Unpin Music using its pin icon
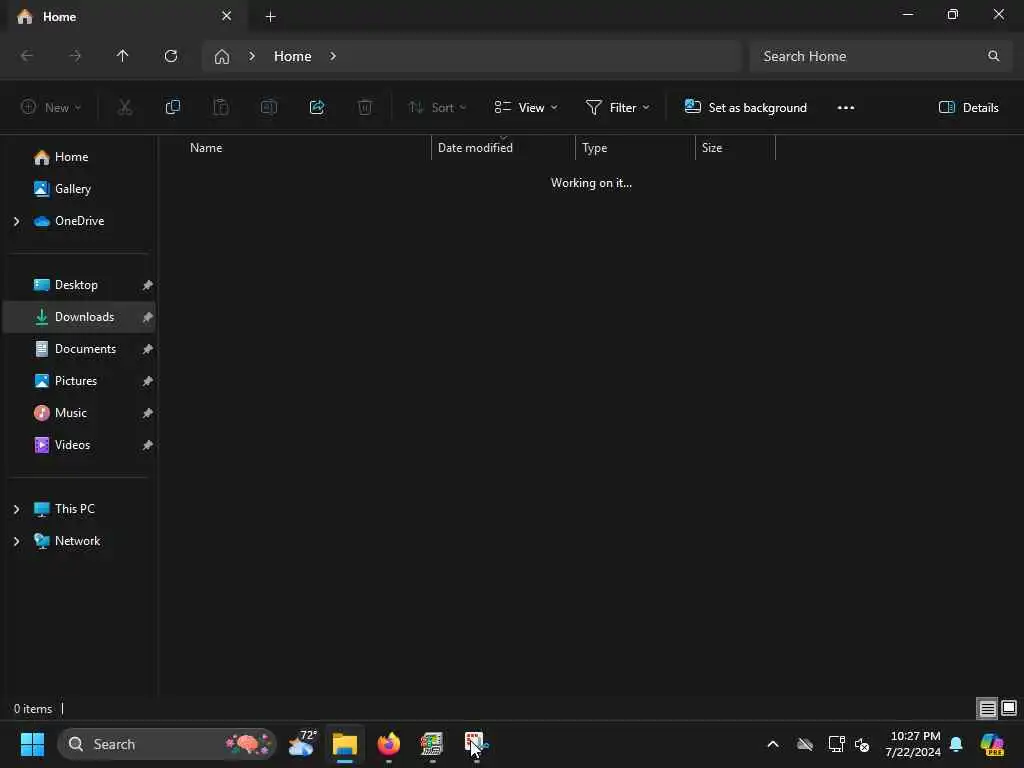 coord(148,413)
